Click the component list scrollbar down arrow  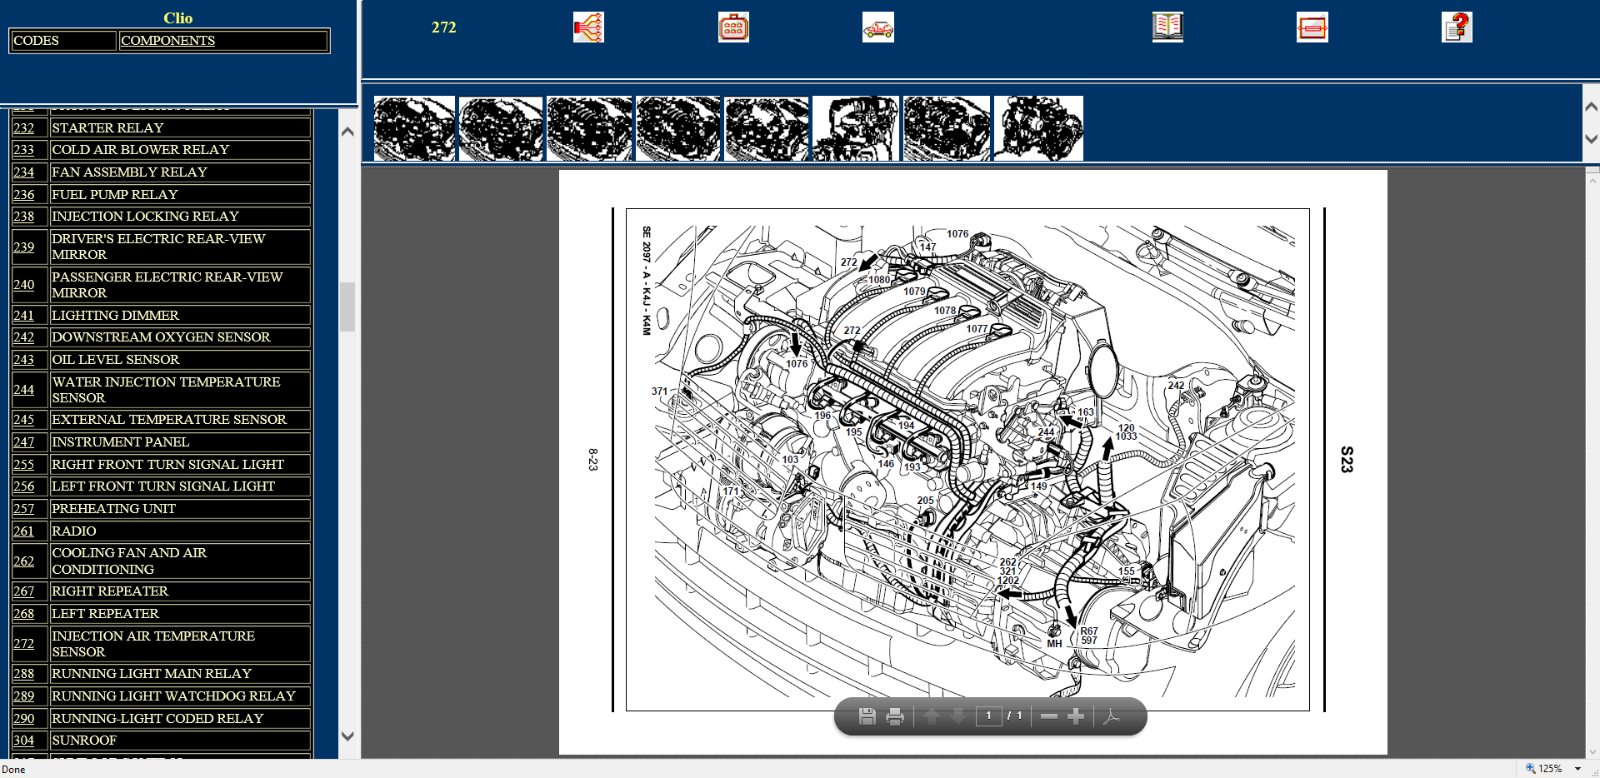tap(347, 736)
